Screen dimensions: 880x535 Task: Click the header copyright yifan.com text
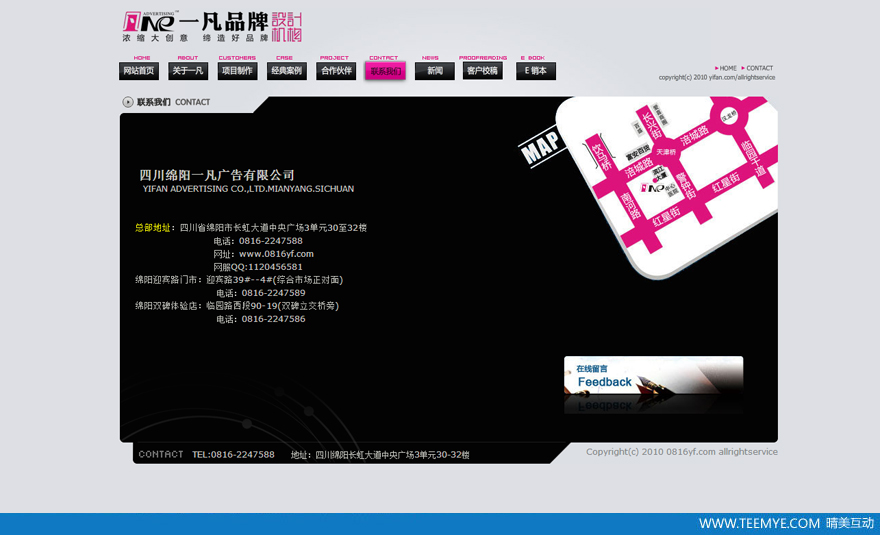pyautogui.click(x=717, y=77)
